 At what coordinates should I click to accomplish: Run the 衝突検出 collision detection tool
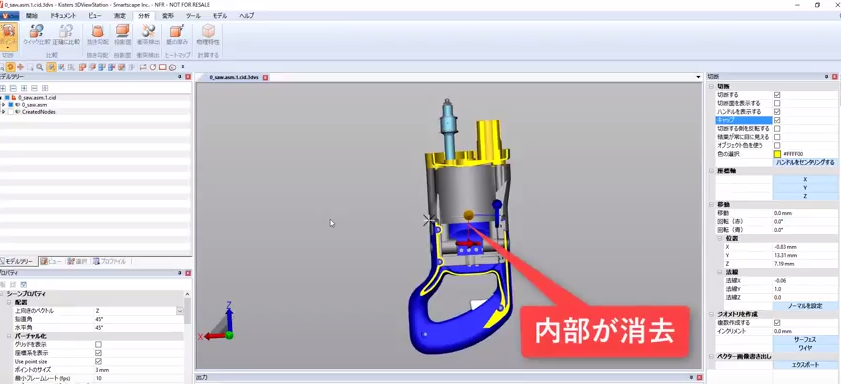coord(149,35)
